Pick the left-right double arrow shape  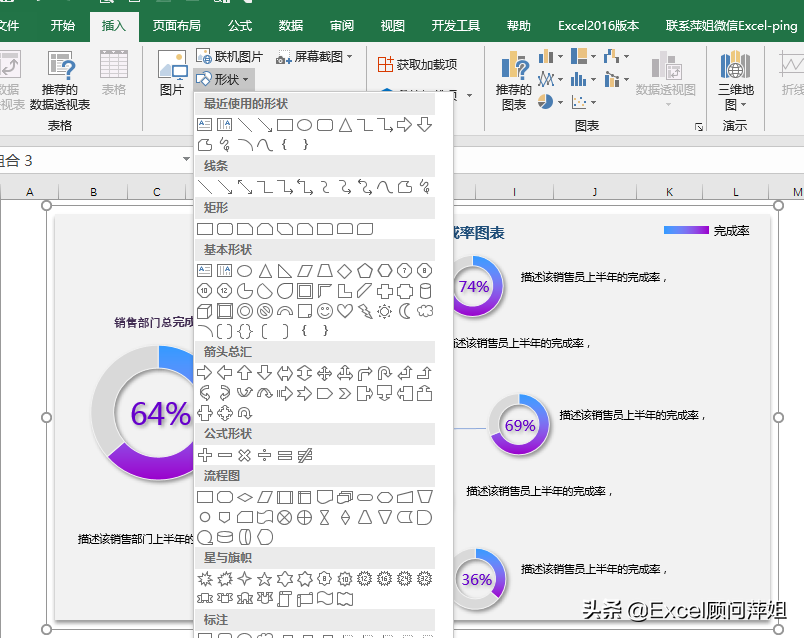pos(285,373)
